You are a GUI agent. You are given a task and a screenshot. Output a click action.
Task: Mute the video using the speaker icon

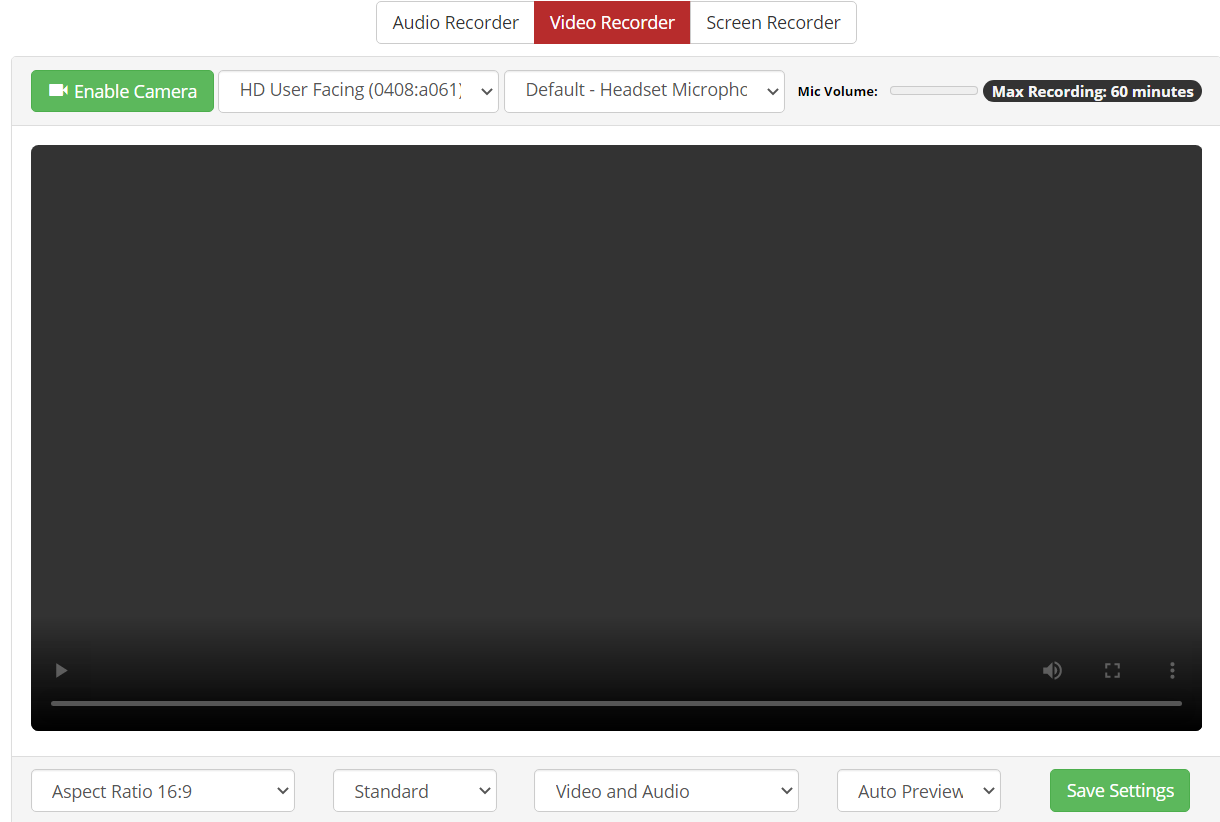[x=1052, y=671]
